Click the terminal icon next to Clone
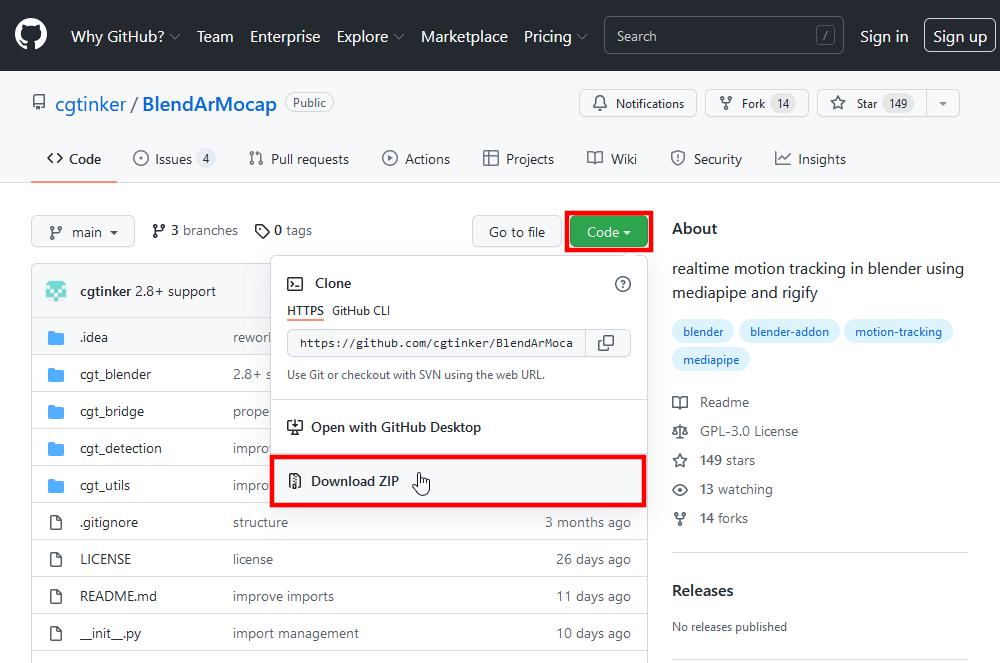The height and width of the screenshot is (663, 1000). pyautogui.click(x=295, y=284)
